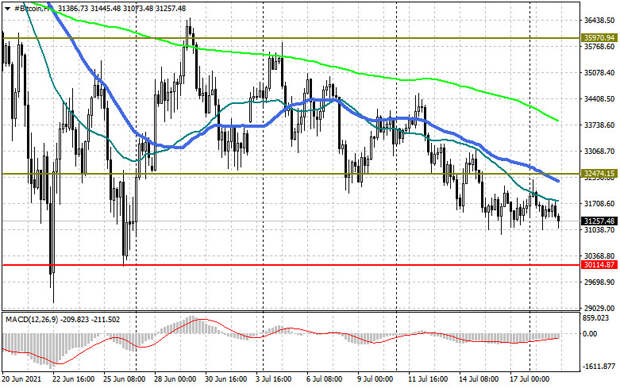Open the chart menu triangle beside #Bitcoin
This screenshot has width=620, height=388.
click(8, 8)
